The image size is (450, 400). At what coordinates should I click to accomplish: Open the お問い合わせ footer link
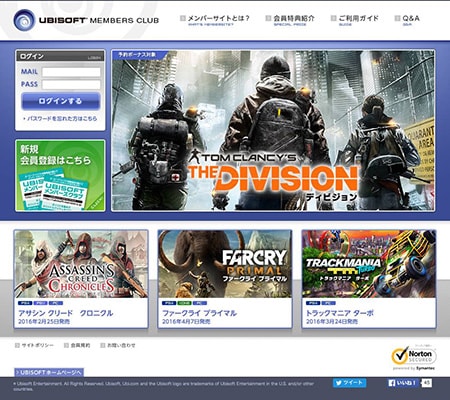point(118,345)
